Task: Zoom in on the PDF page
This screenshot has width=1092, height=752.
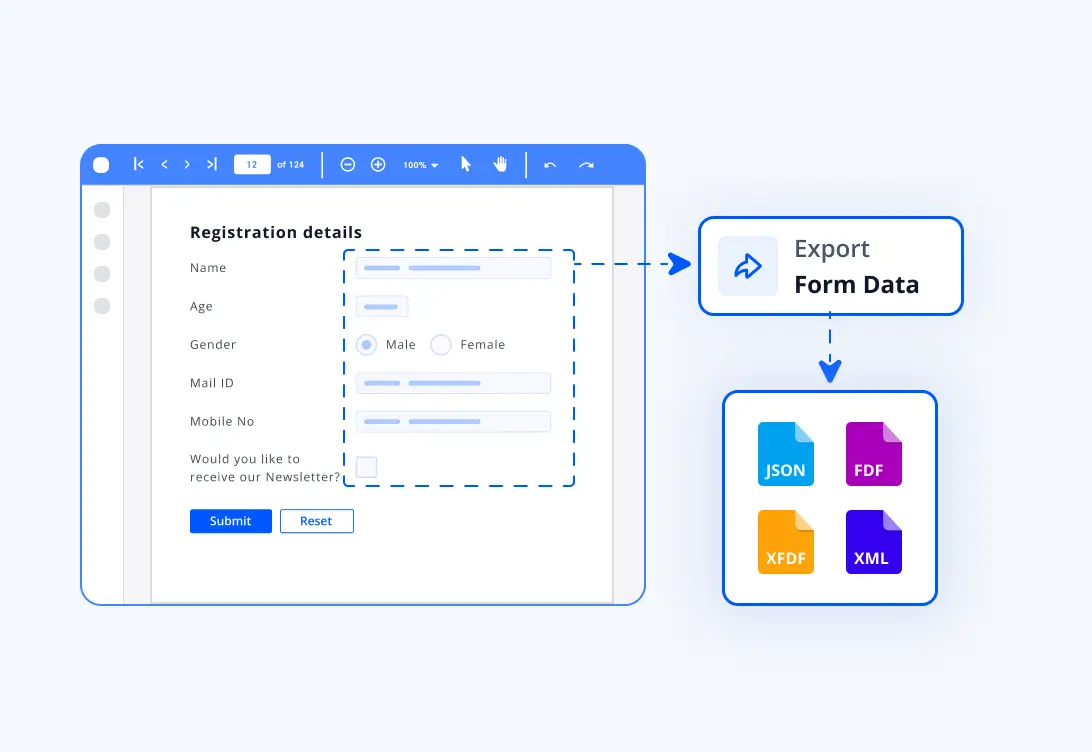Action: tap(378, 164)
